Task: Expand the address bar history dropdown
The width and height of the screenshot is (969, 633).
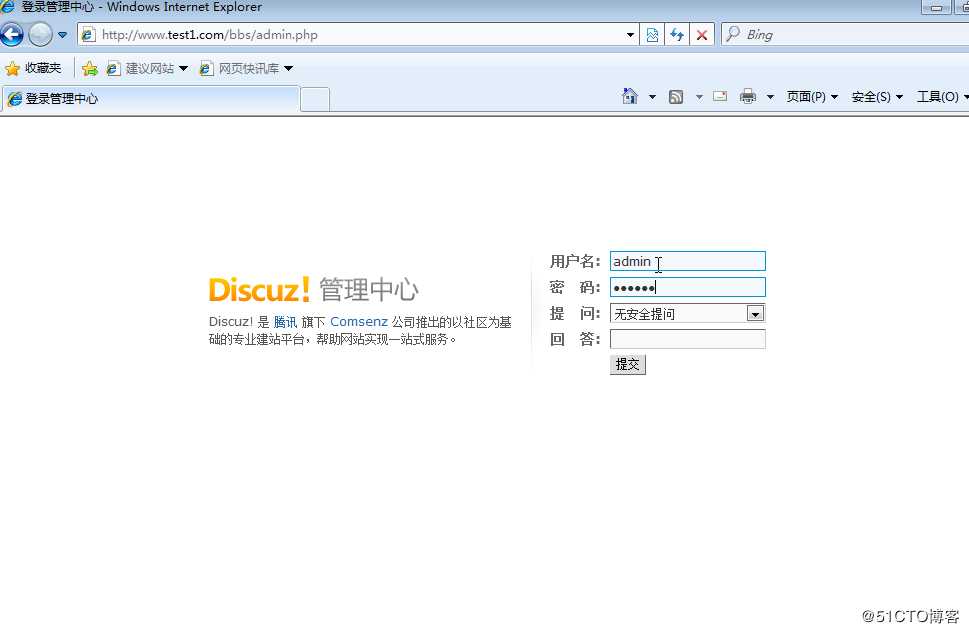Action: coord(630,35)
